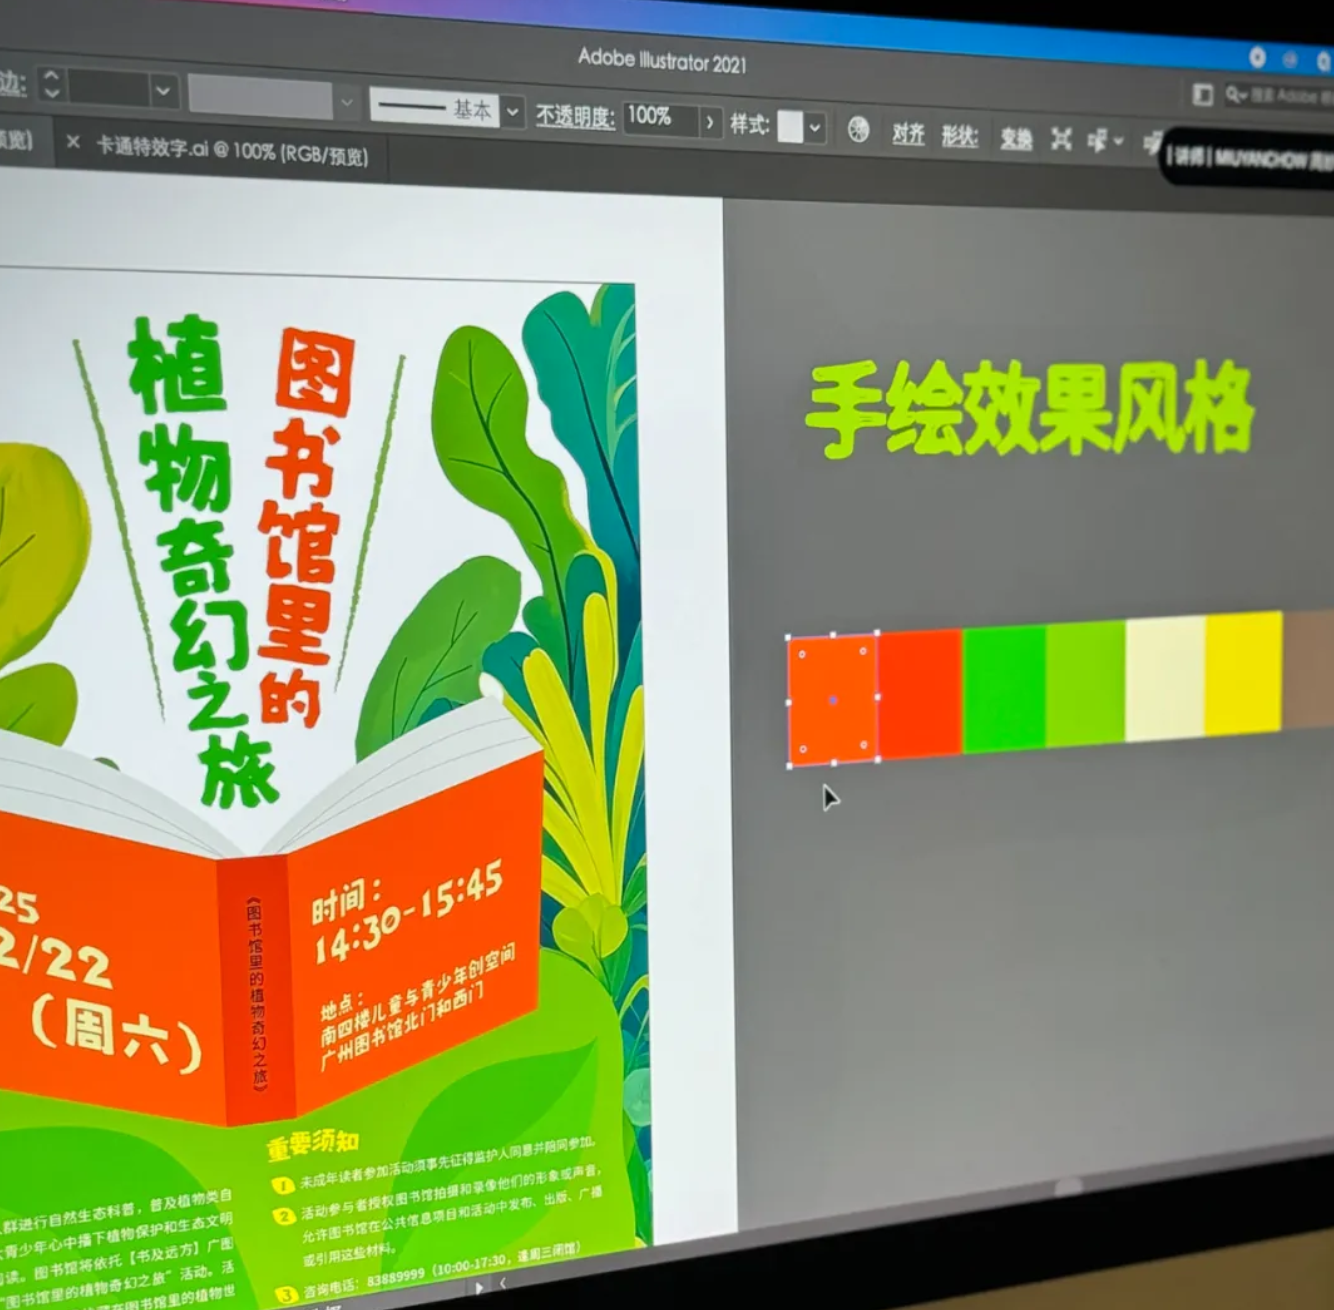
Task: Open the stroke weight dropdown
Action: [163, 91]
